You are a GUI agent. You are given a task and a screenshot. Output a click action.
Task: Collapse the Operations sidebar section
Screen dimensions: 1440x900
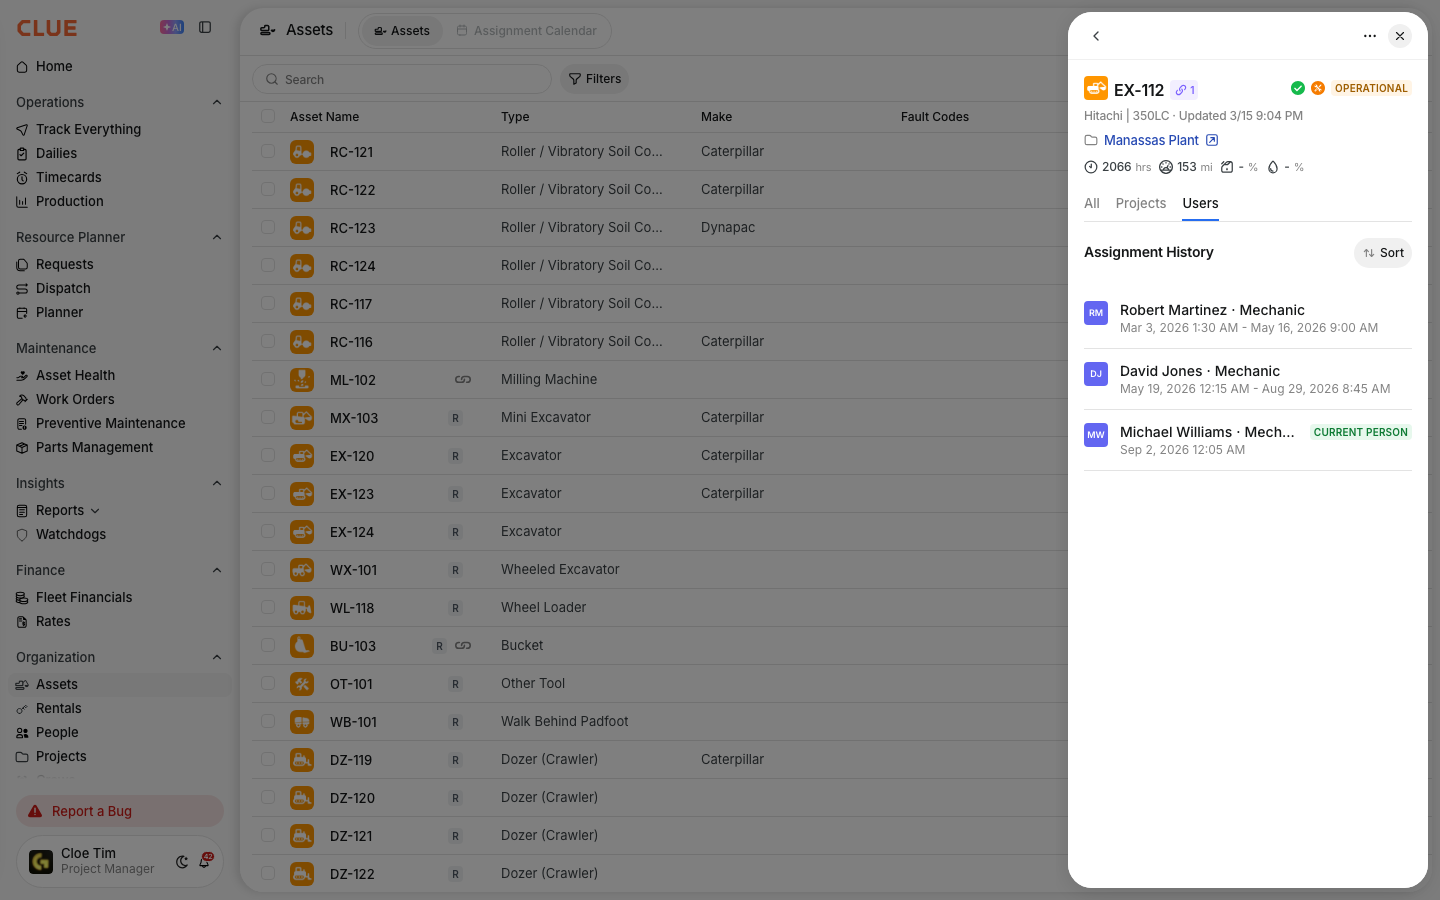click(x=217, y=102)
